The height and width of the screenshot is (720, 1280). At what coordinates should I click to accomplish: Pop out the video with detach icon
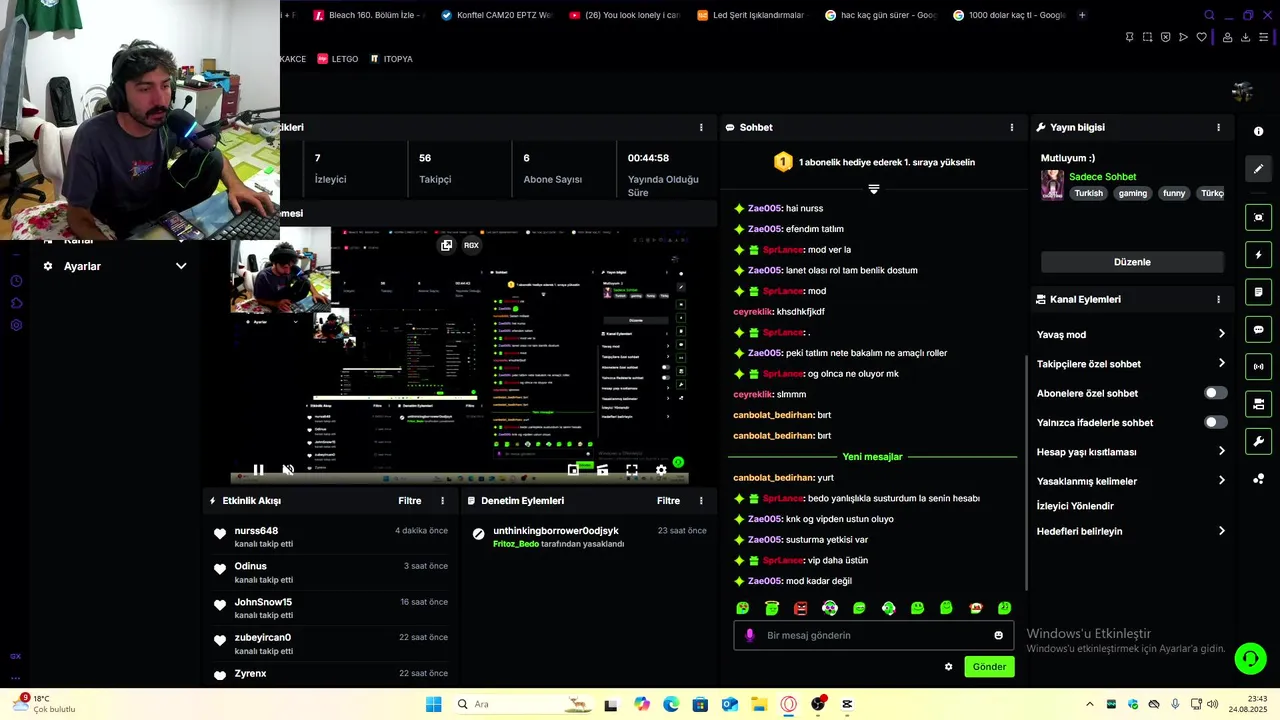tap(446, 245)
